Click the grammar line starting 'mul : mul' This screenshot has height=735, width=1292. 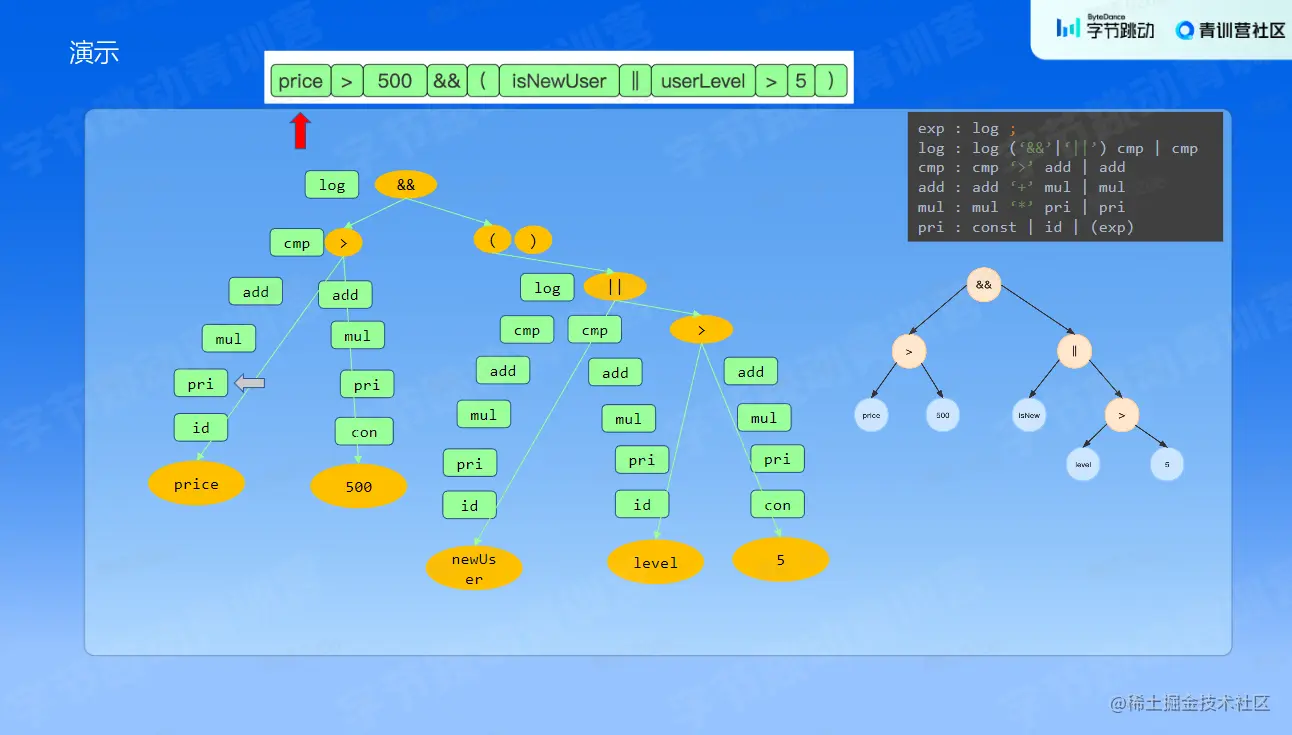1022,207
